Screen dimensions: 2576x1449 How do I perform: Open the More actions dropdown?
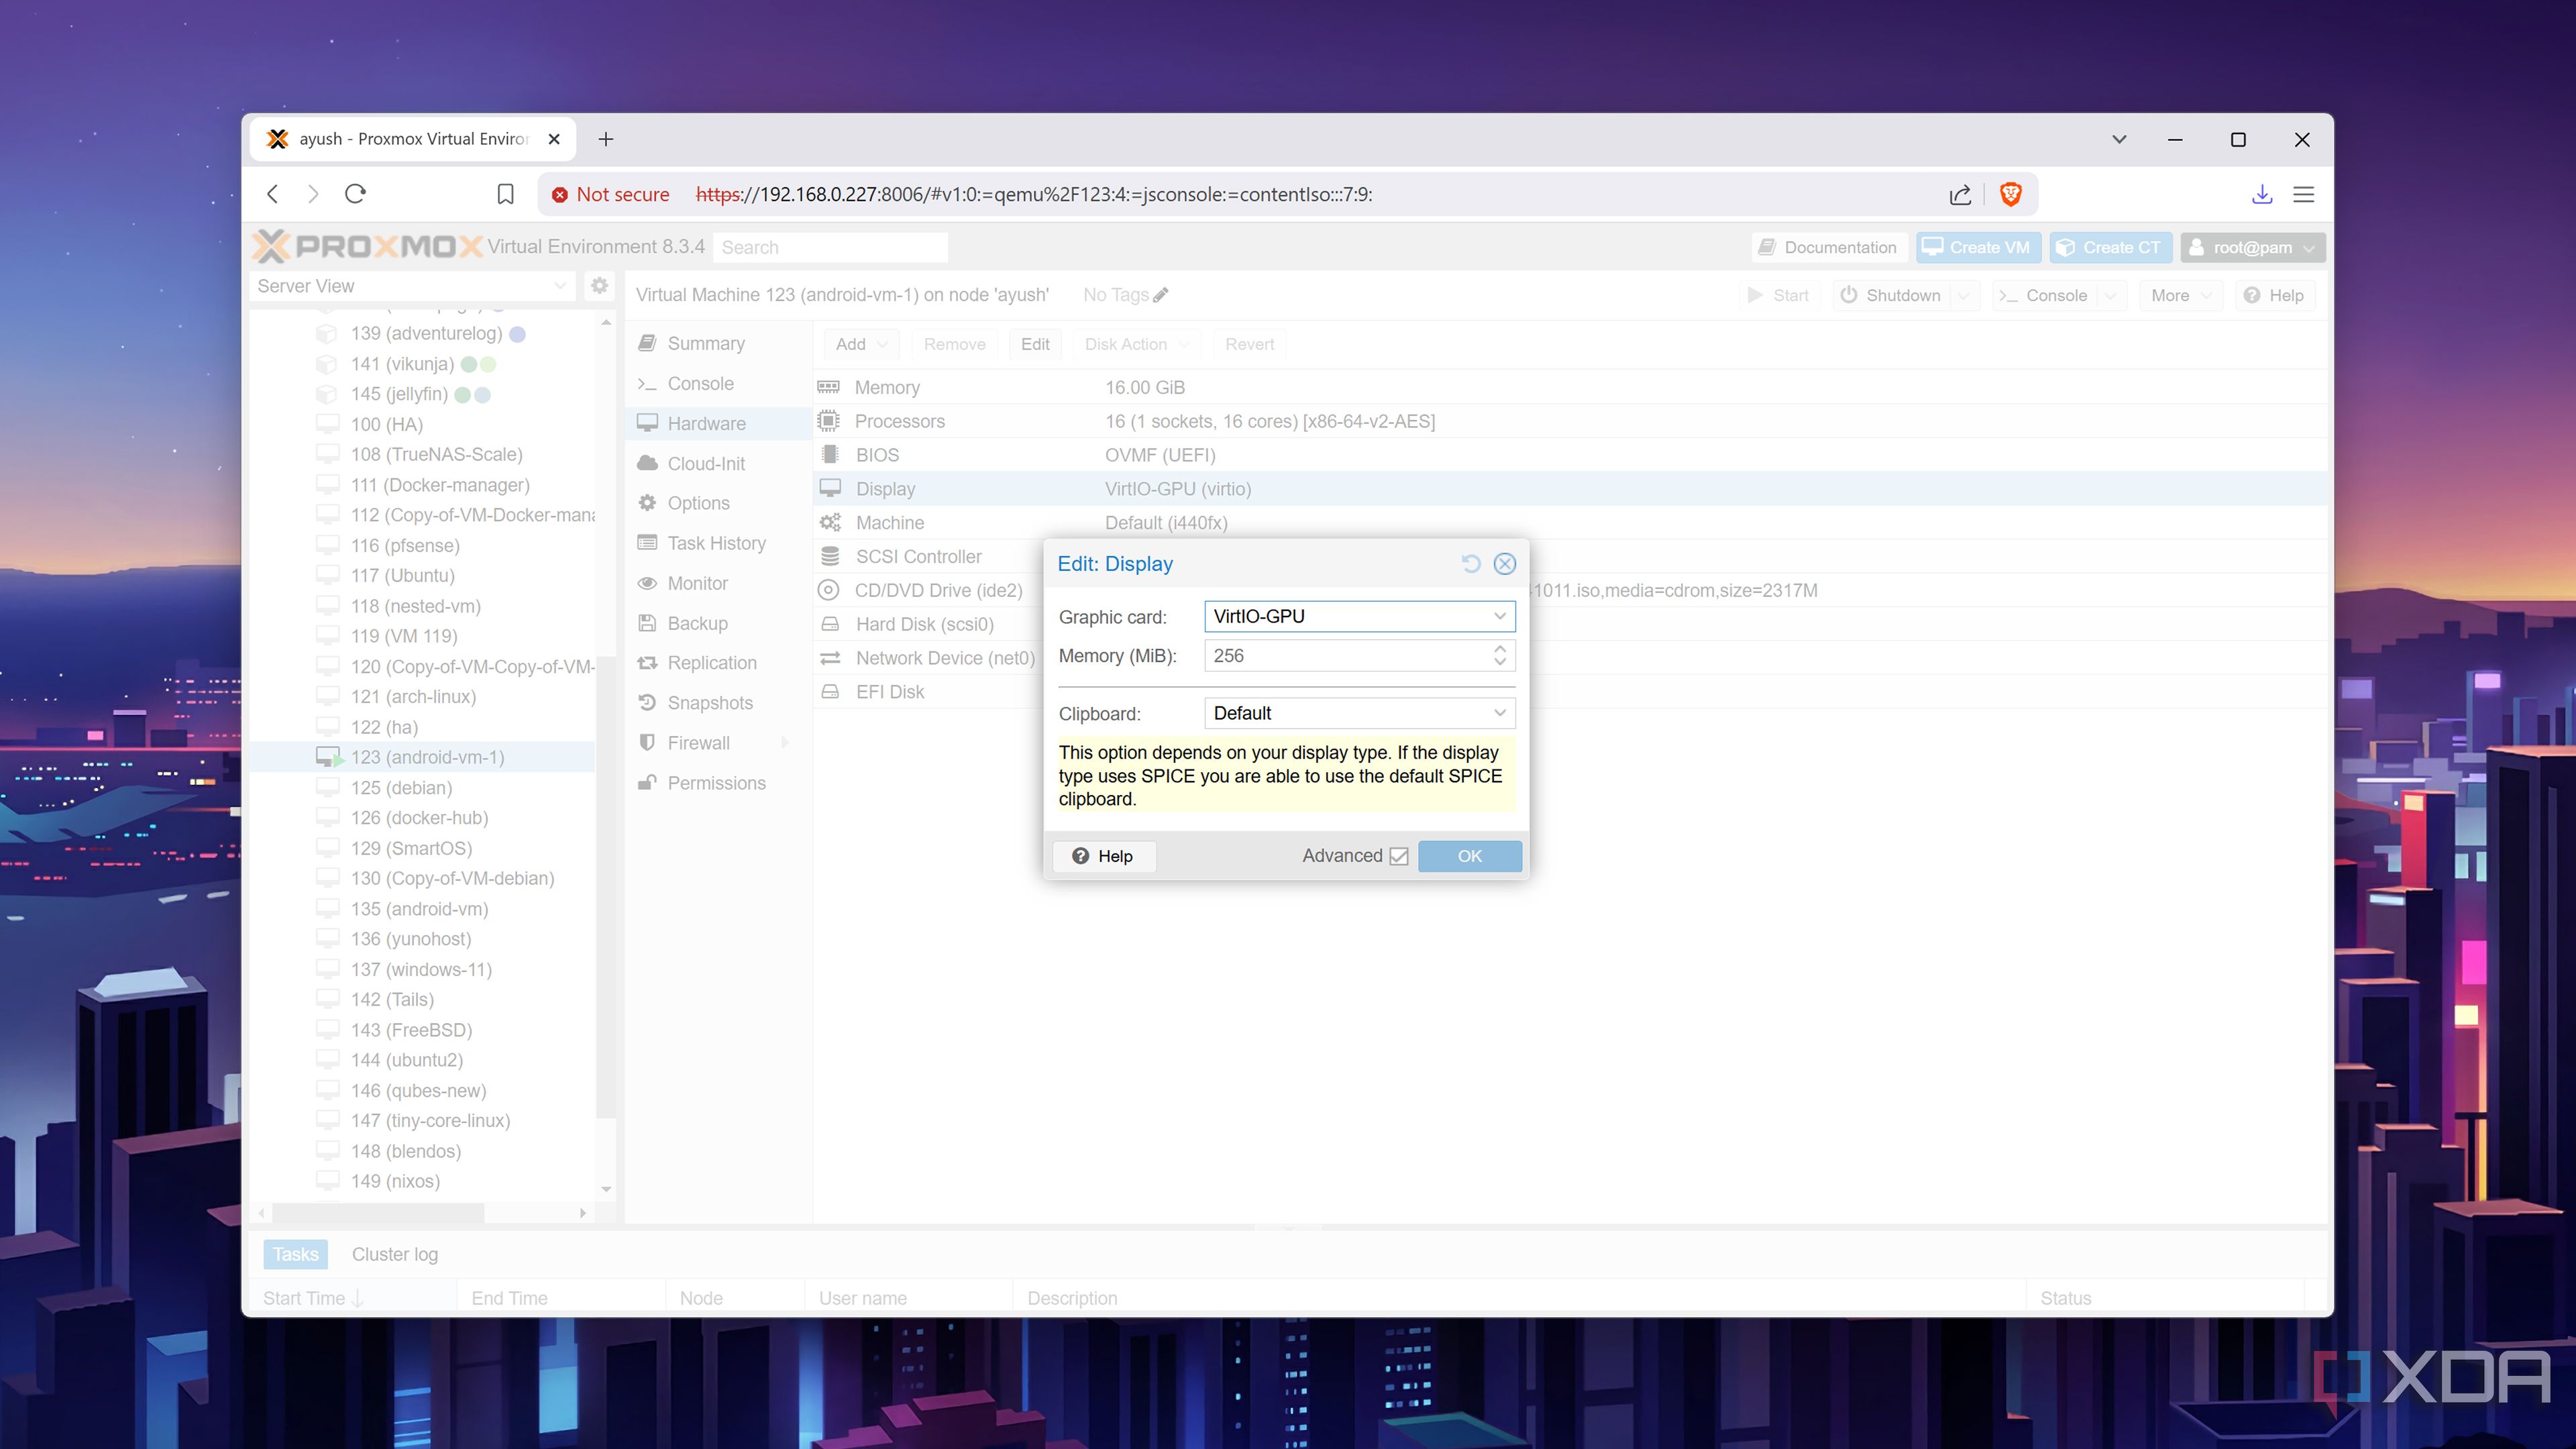tap(2180, 295)
